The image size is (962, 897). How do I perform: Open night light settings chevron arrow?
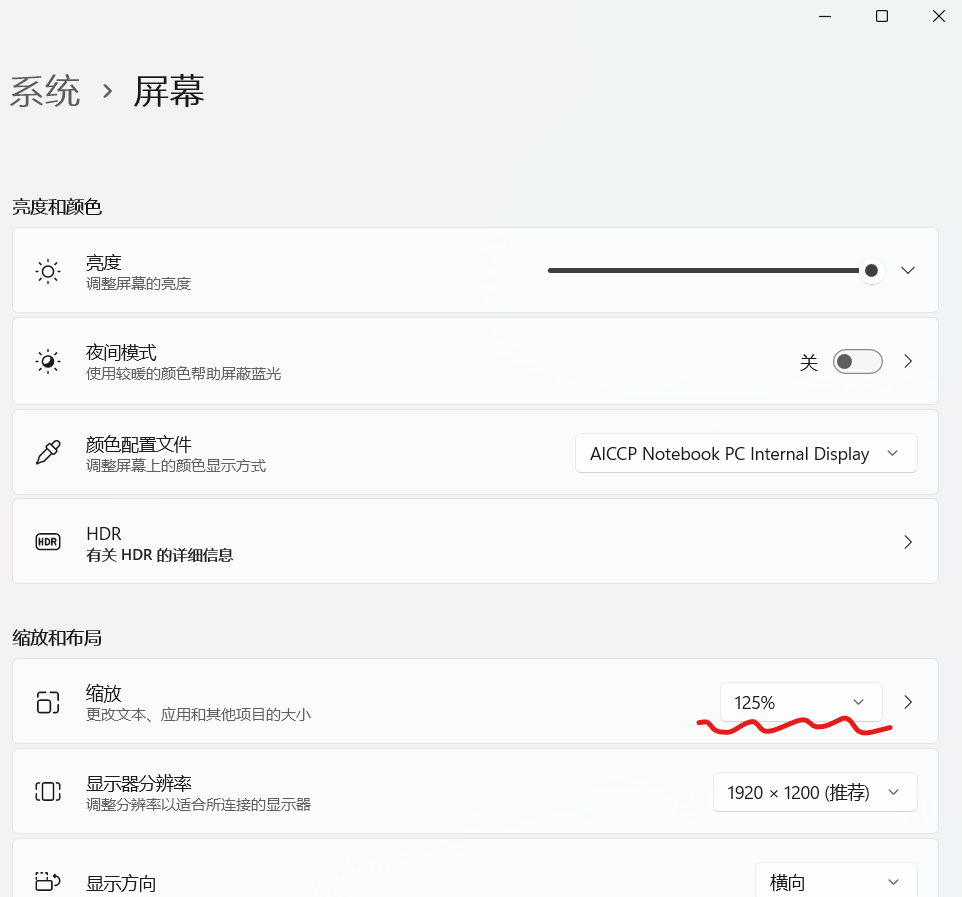point(909,361)
